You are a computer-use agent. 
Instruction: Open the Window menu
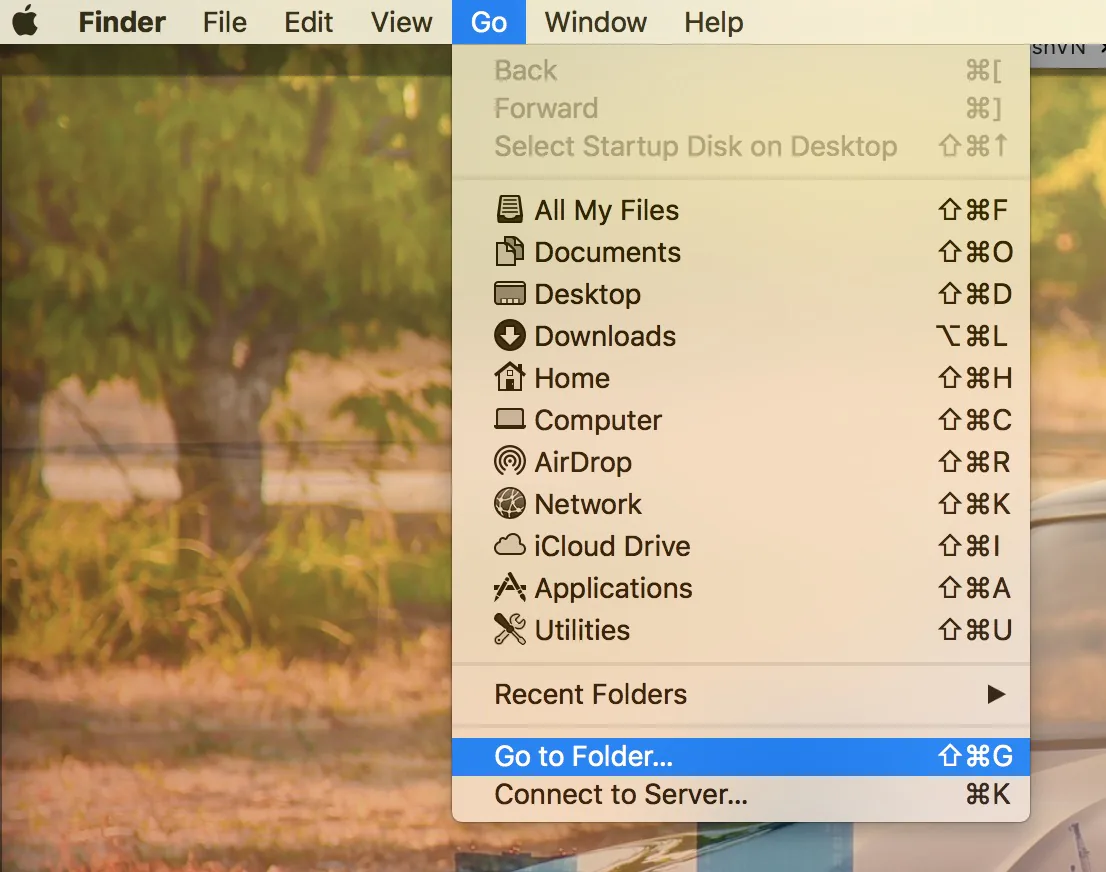click(595, 22)
